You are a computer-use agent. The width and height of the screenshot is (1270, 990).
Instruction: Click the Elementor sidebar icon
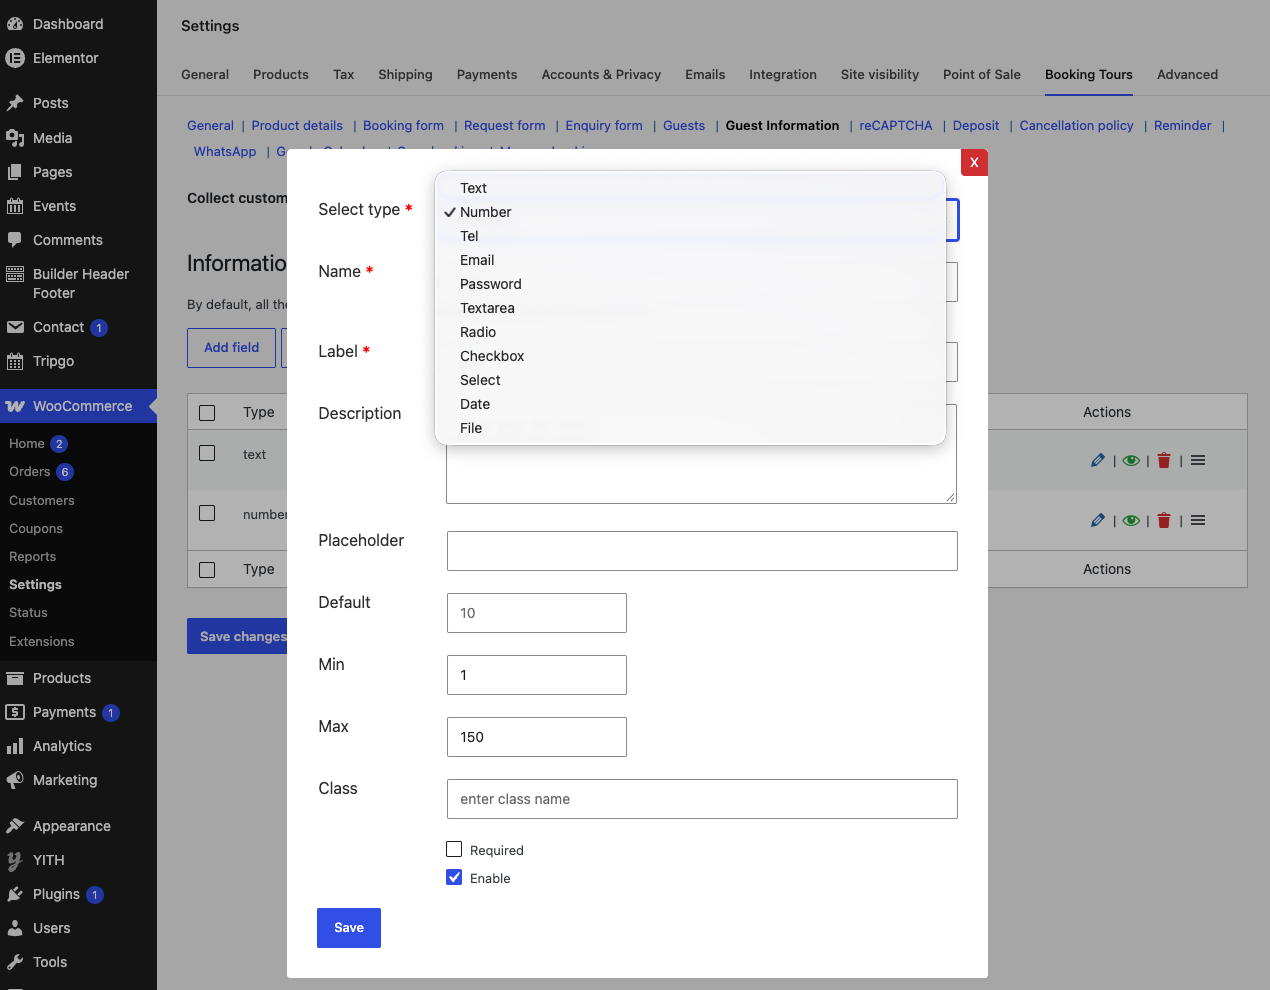click(15, 58)
